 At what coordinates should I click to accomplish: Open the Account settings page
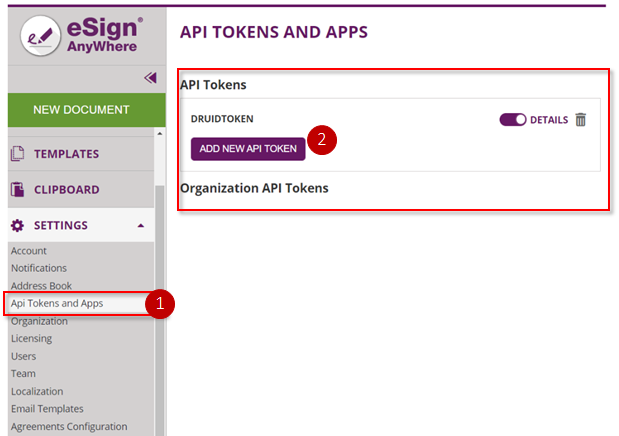(28, 251)
